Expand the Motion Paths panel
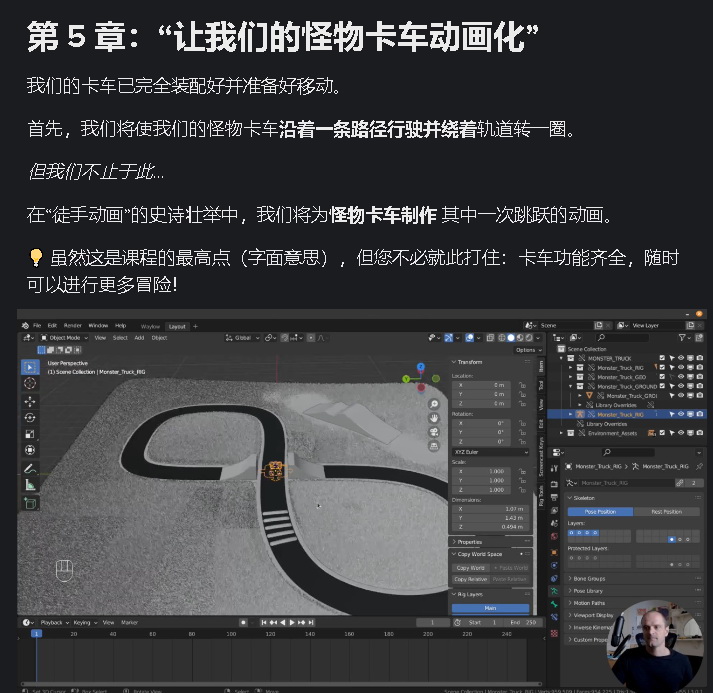This screenshot has height=693, width=713. coord(588,603)
